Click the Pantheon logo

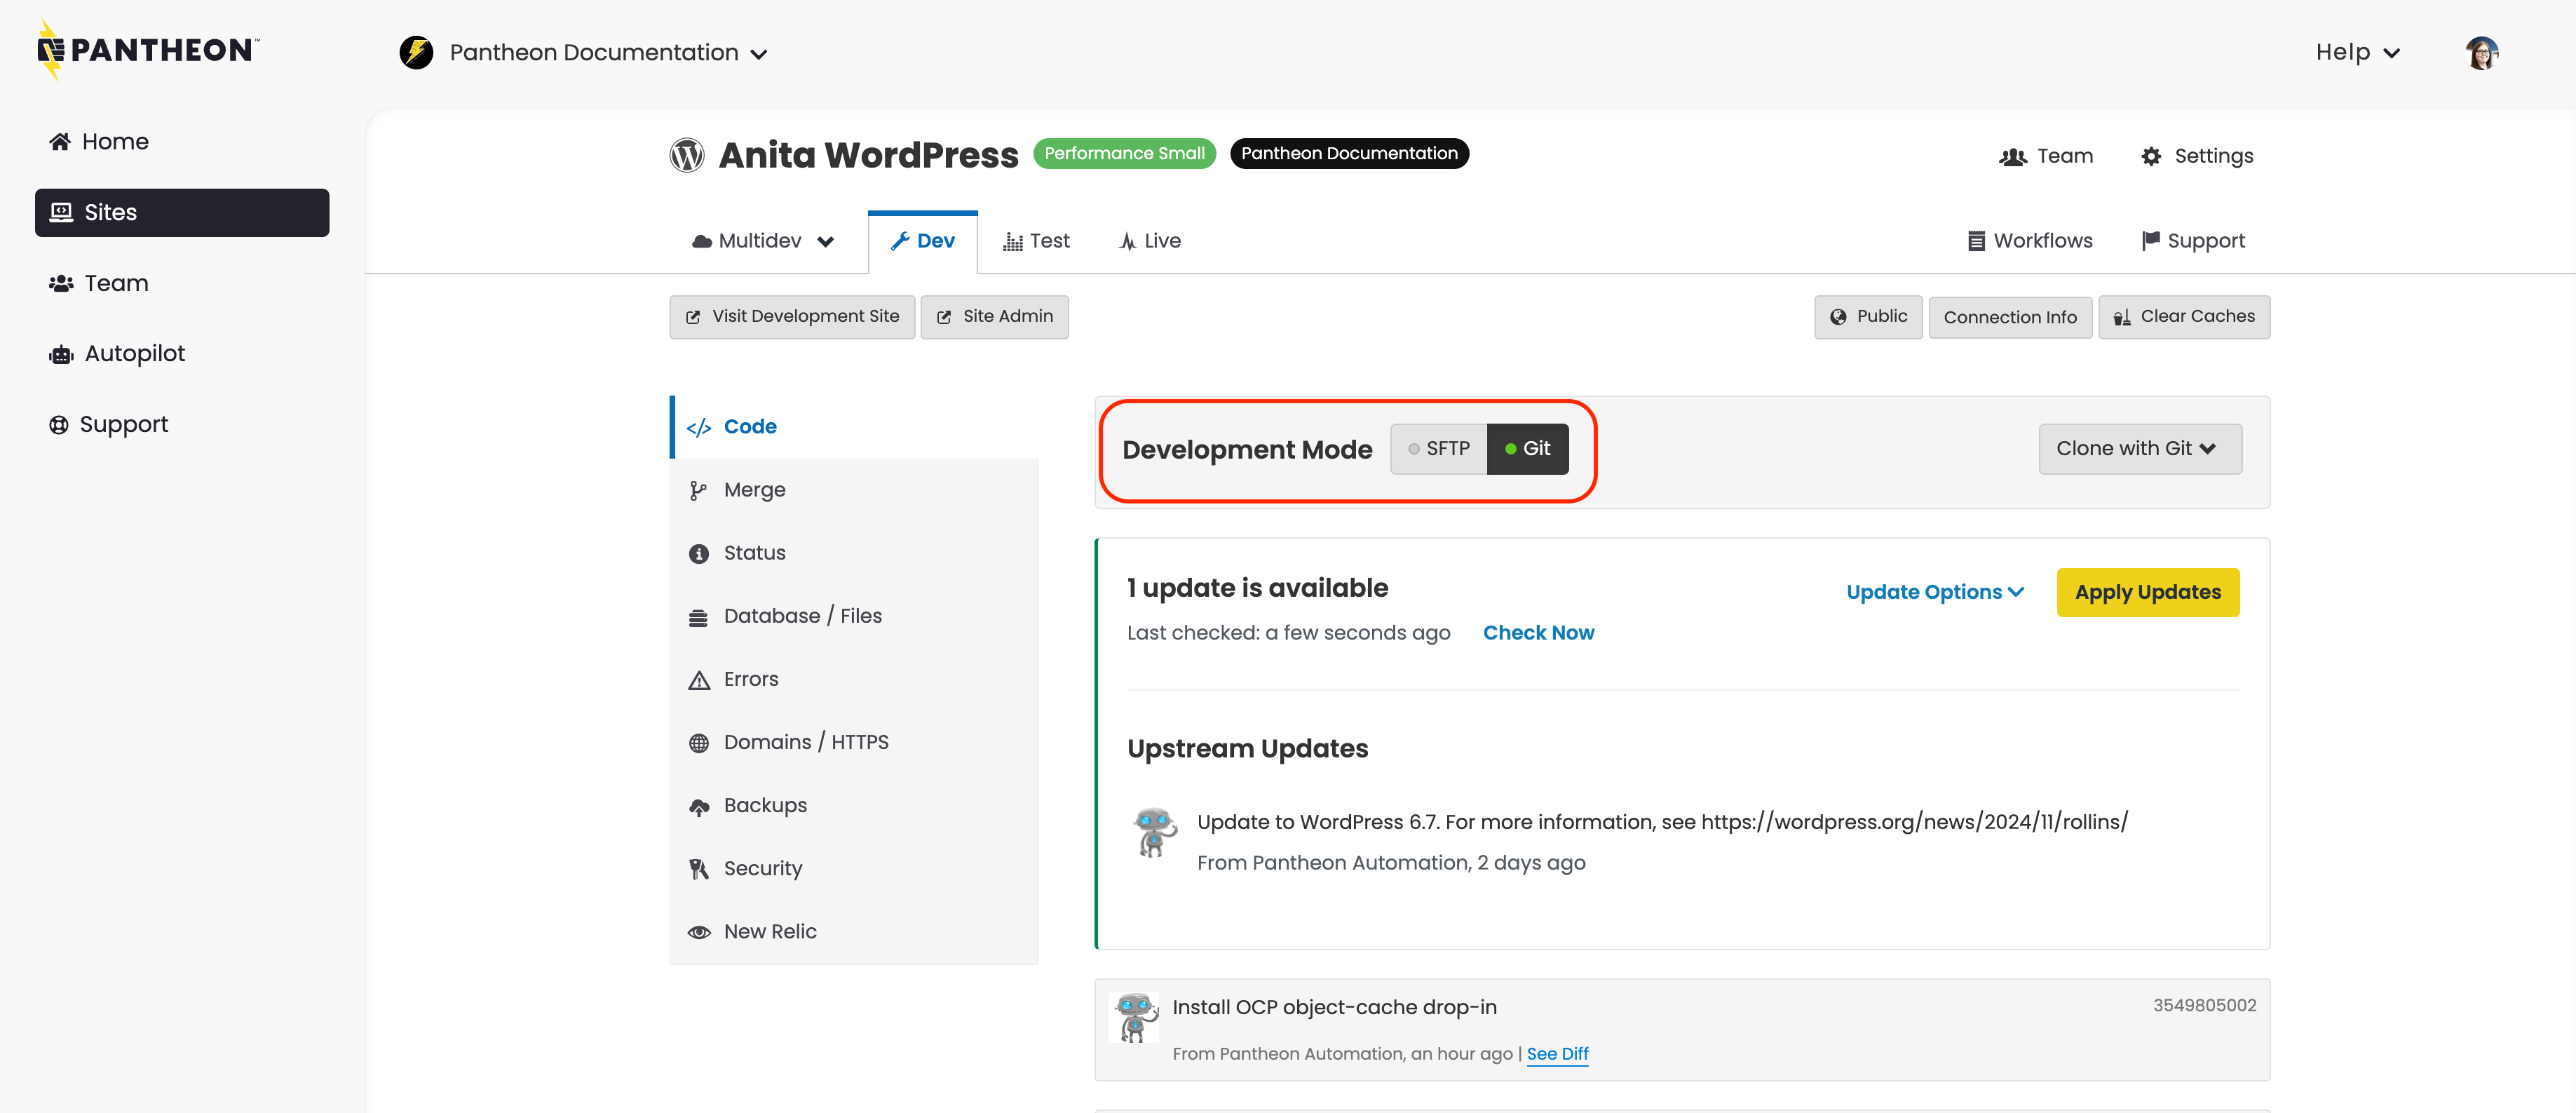coord(148,50)
